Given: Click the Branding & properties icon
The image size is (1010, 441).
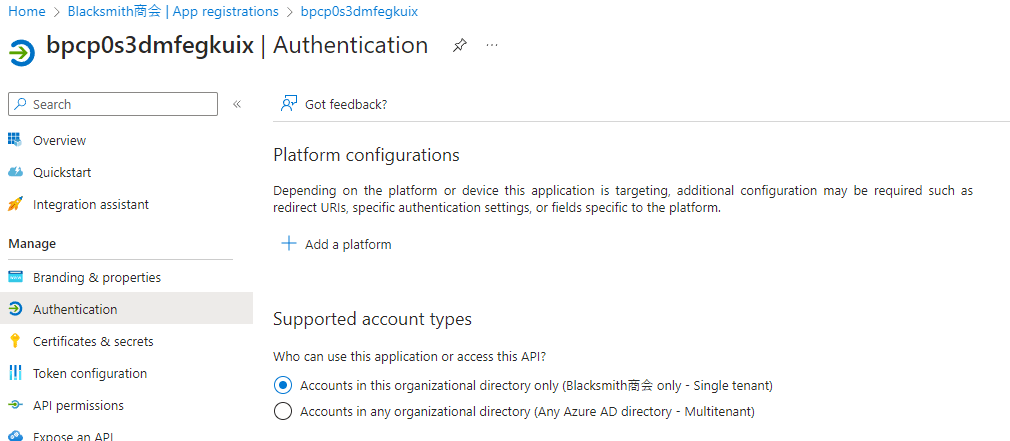Looking at the screenshot, I should 15,277.
